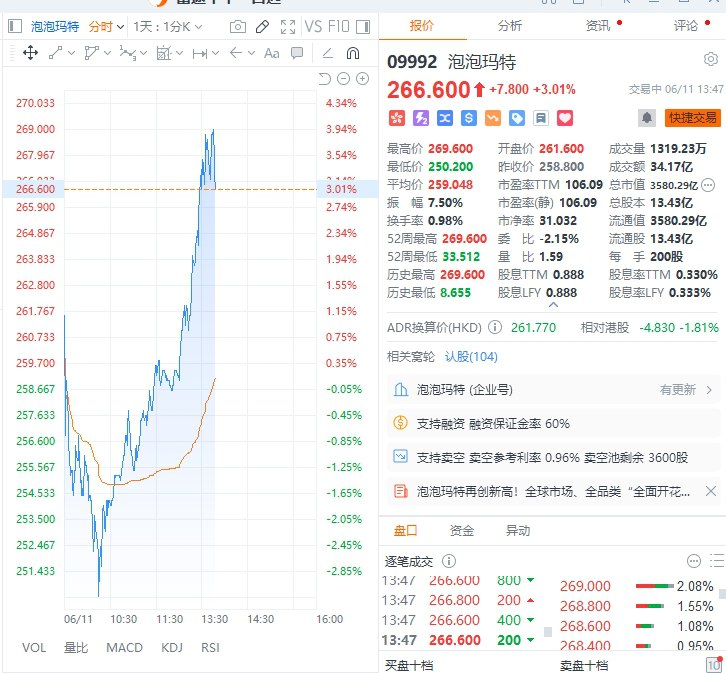
Task: Open the 认股(104) warrants link
Action: pos(471,357)
